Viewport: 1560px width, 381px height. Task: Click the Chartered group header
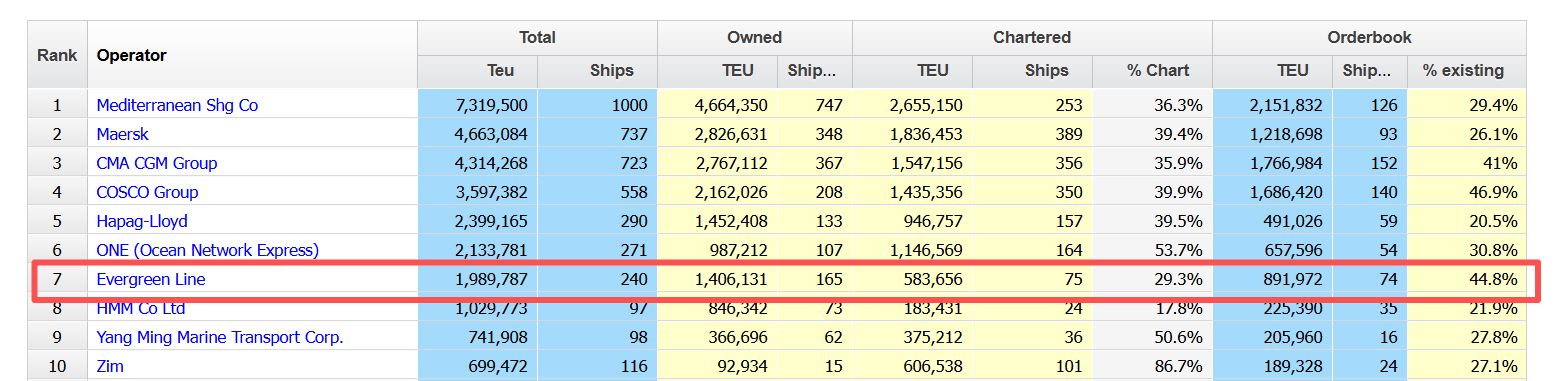(x=1032, y=38)
